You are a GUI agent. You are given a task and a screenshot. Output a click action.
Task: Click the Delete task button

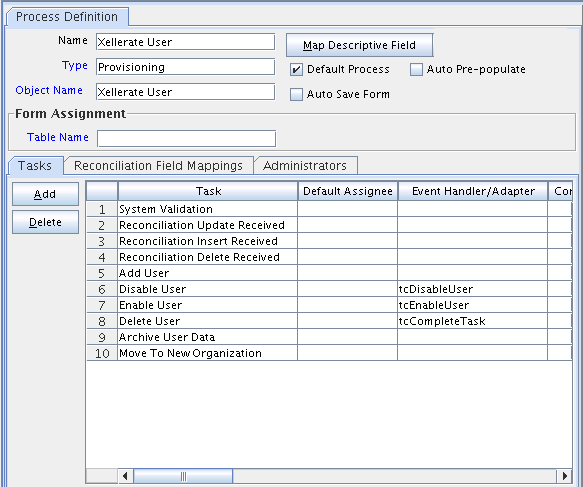45,222
